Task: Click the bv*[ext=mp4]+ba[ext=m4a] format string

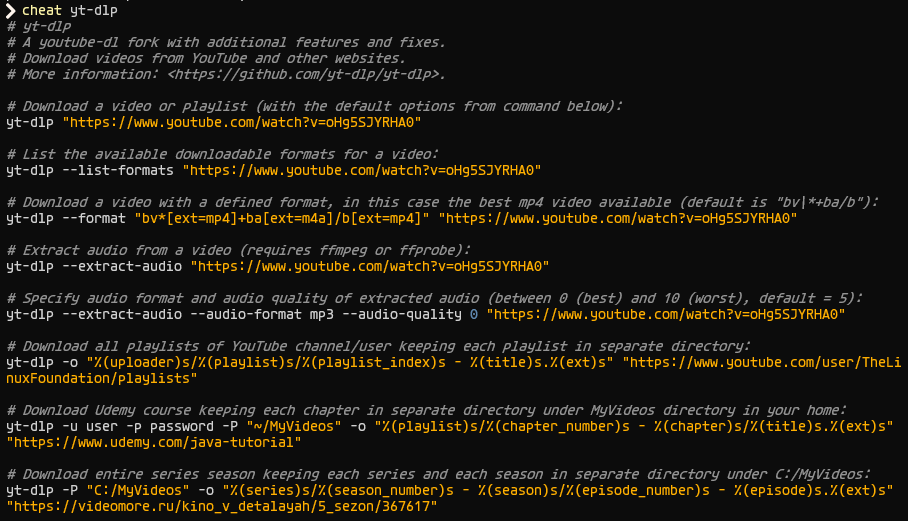Action: tap(282, 218)
